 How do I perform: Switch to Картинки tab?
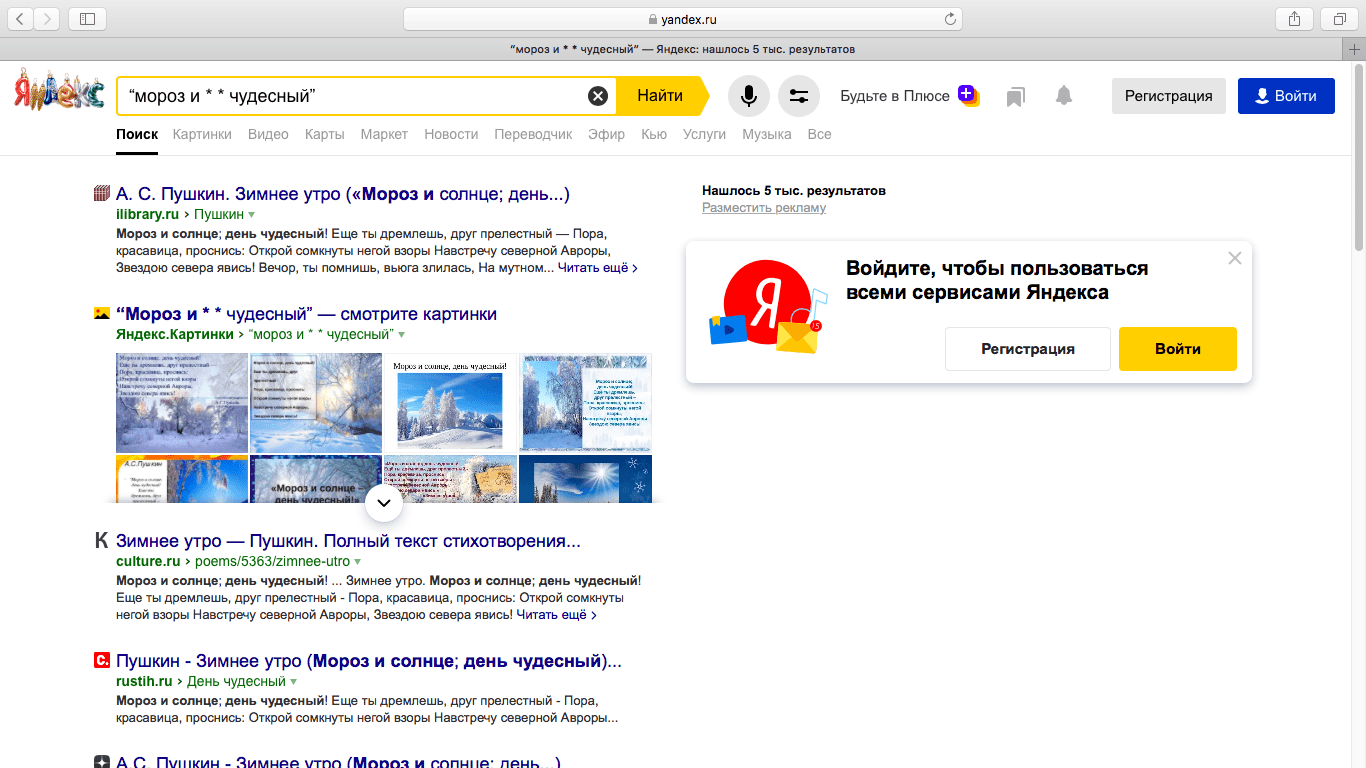202,134
